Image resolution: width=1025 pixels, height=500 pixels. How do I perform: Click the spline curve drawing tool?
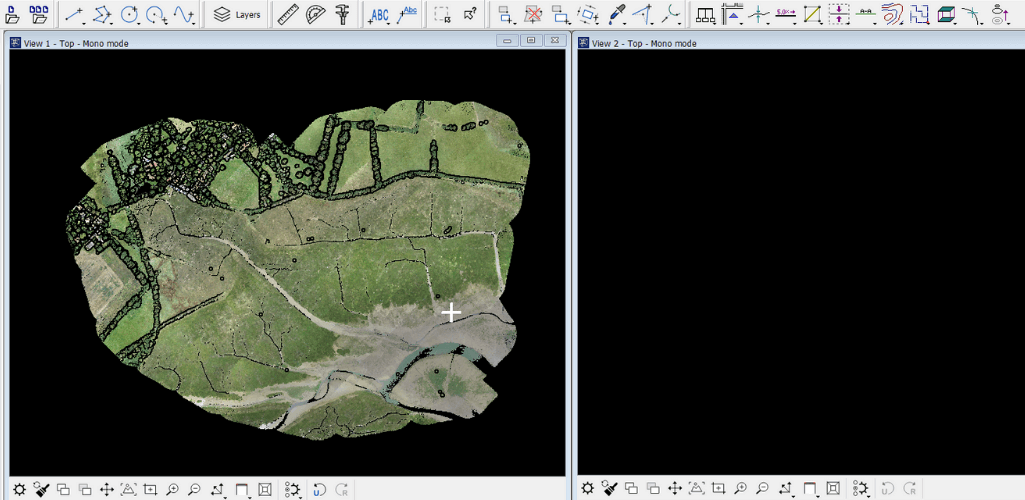click(182, 15)
